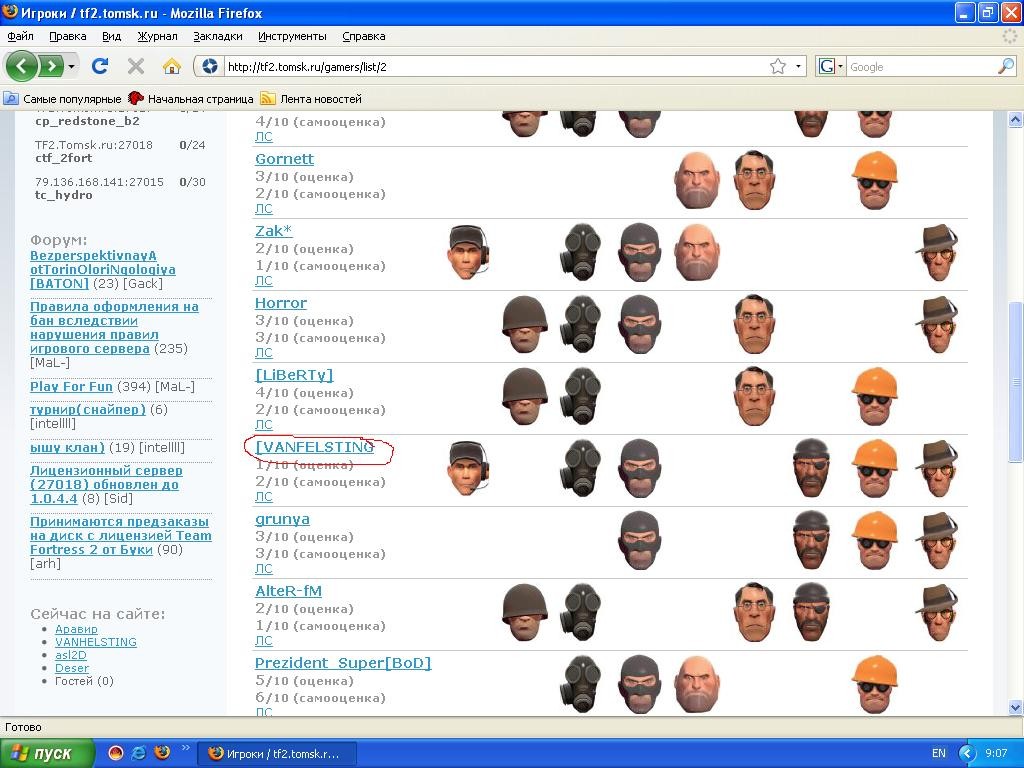Click the Heavy icon in Prezident_Super[BoD] row
Screen dimensions: 1024x768
[x=697, y=684]
